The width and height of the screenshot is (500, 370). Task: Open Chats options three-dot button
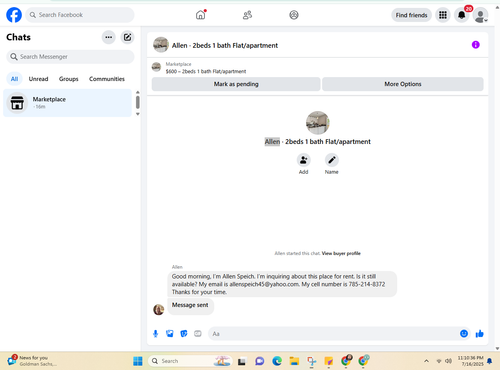pos(109,37)
